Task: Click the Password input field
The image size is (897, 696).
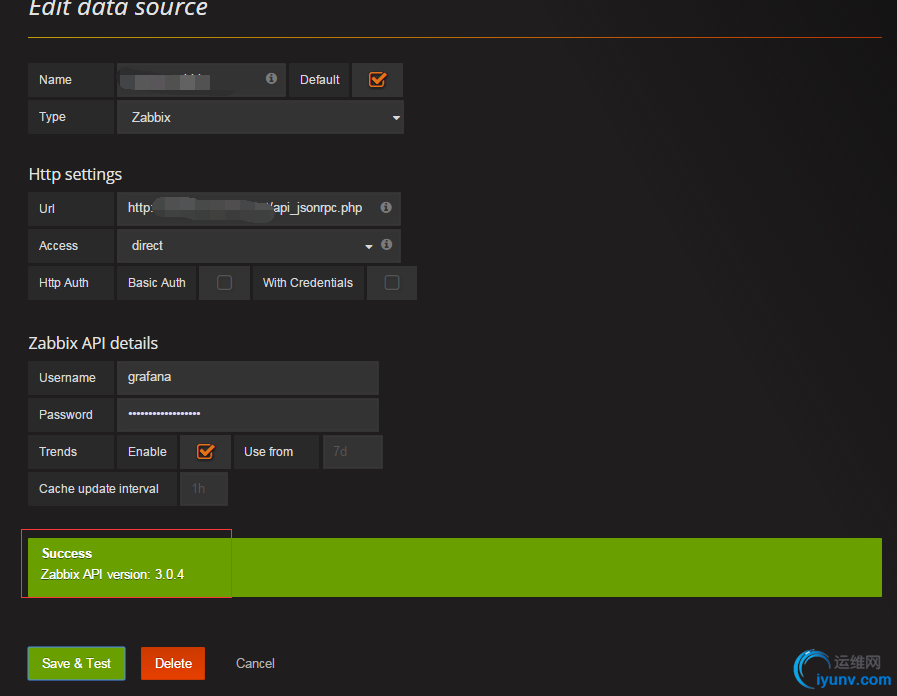Action: (248, 415)
